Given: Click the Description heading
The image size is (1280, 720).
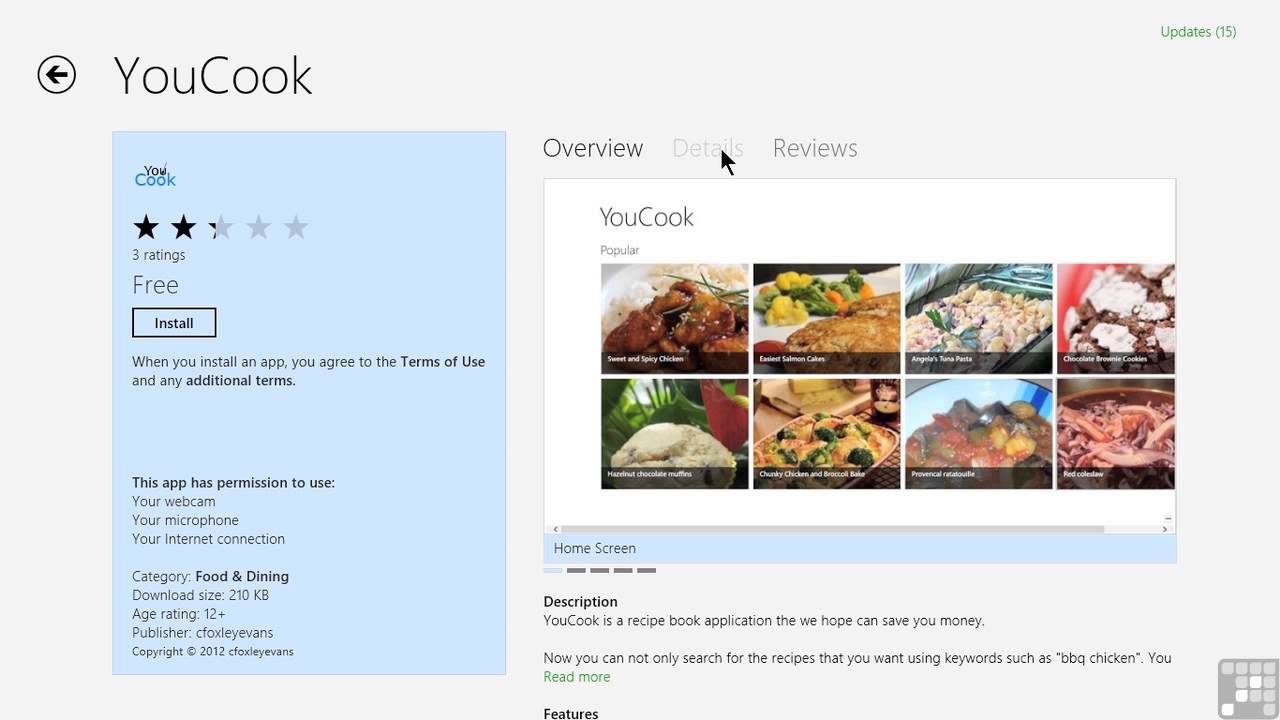Looking at the screenshot, I should (x=580, y=602).
